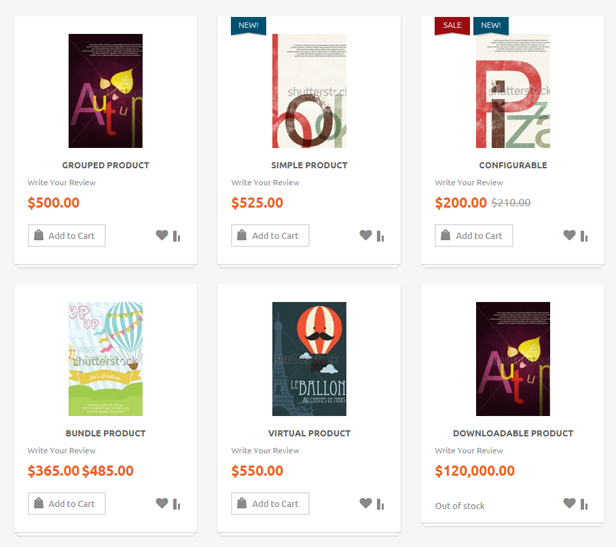The width and height of the screenshot is (616, 547).
Task: Add Downloadable Product to wishlist heart
Action: pyautogui.click(x=569, y=503)
